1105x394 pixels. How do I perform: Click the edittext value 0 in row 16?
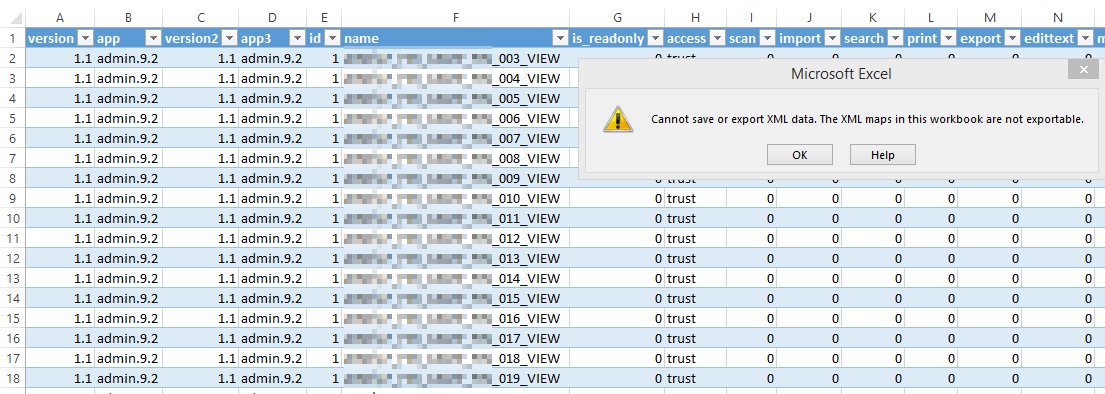coord(1058,338)
